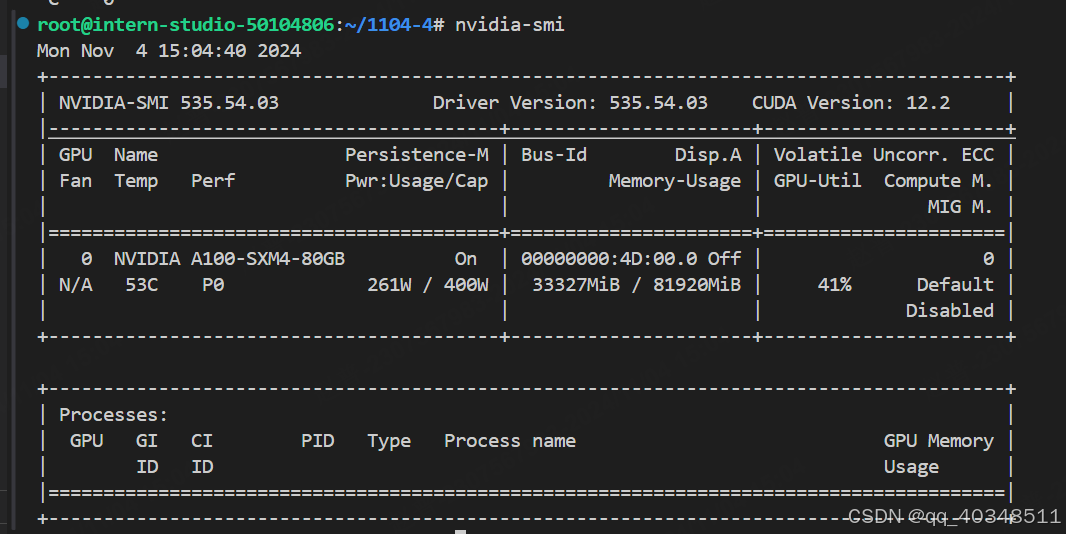This screenshot has width=1066, height=534.
Task: Click the Process name column header
Action: [x=510, y=441]
